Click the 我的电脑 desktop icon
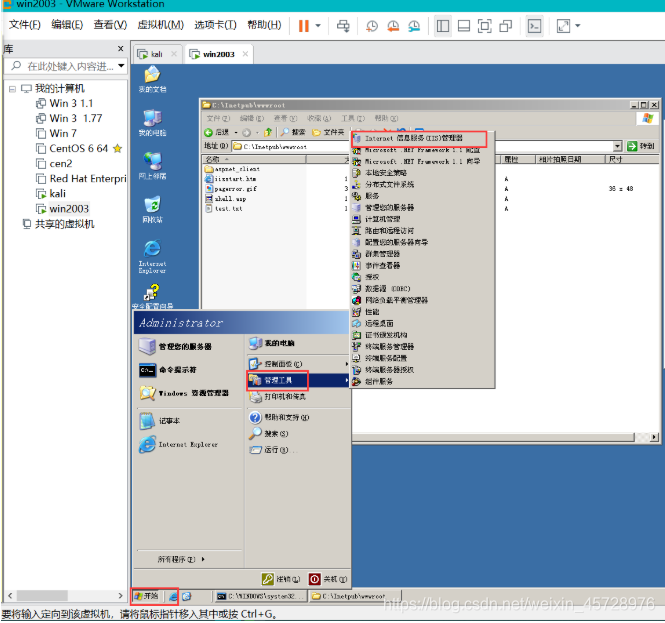 [152, 123]
